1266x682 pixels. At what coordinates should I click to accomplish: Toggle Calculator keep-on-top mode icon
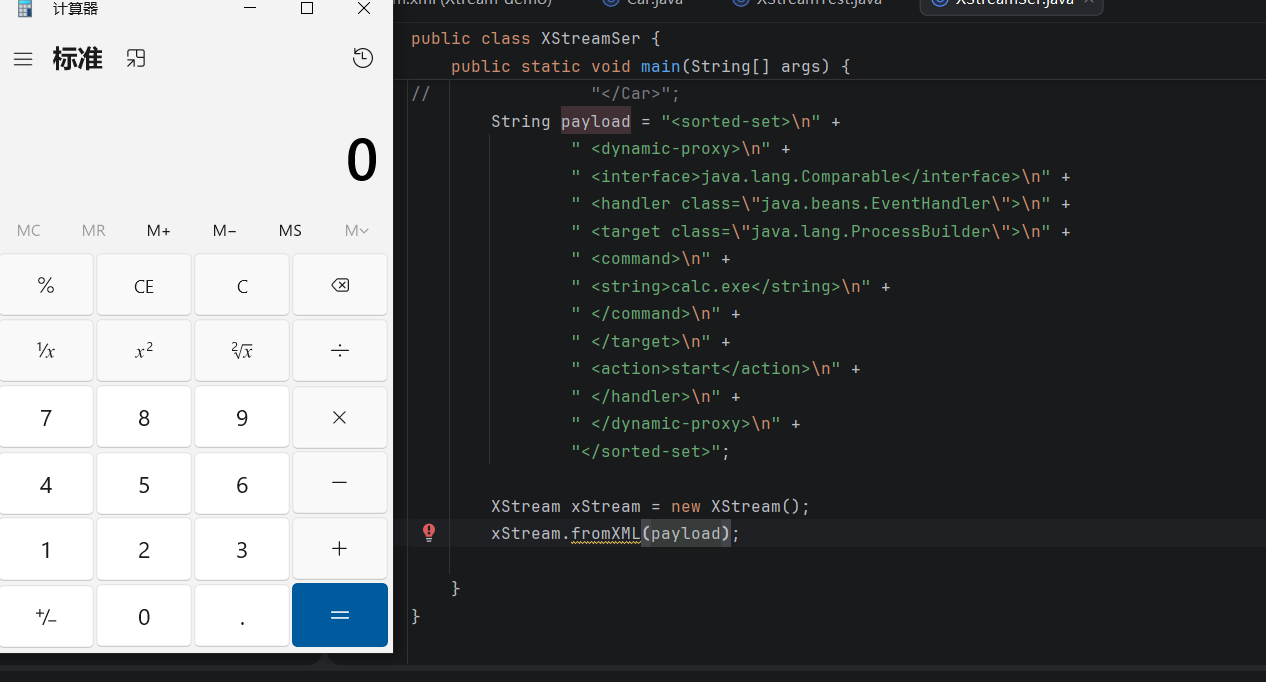coord(136,58)
